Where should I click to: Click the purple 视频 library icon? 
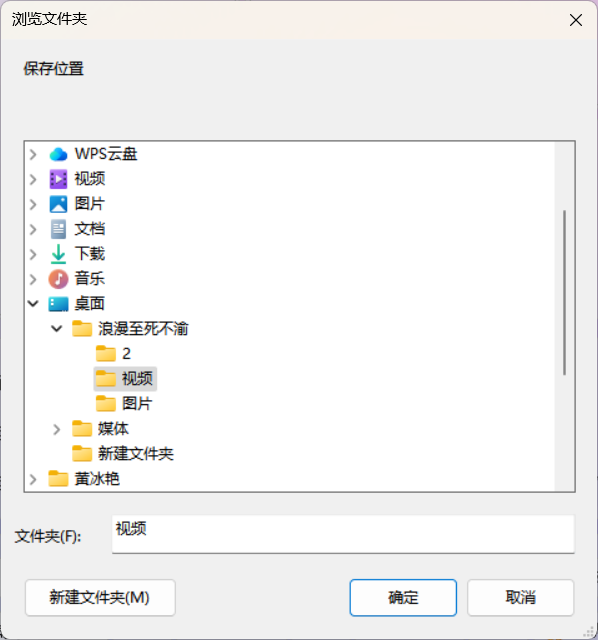pyautogui.click(x=58, y=179)
